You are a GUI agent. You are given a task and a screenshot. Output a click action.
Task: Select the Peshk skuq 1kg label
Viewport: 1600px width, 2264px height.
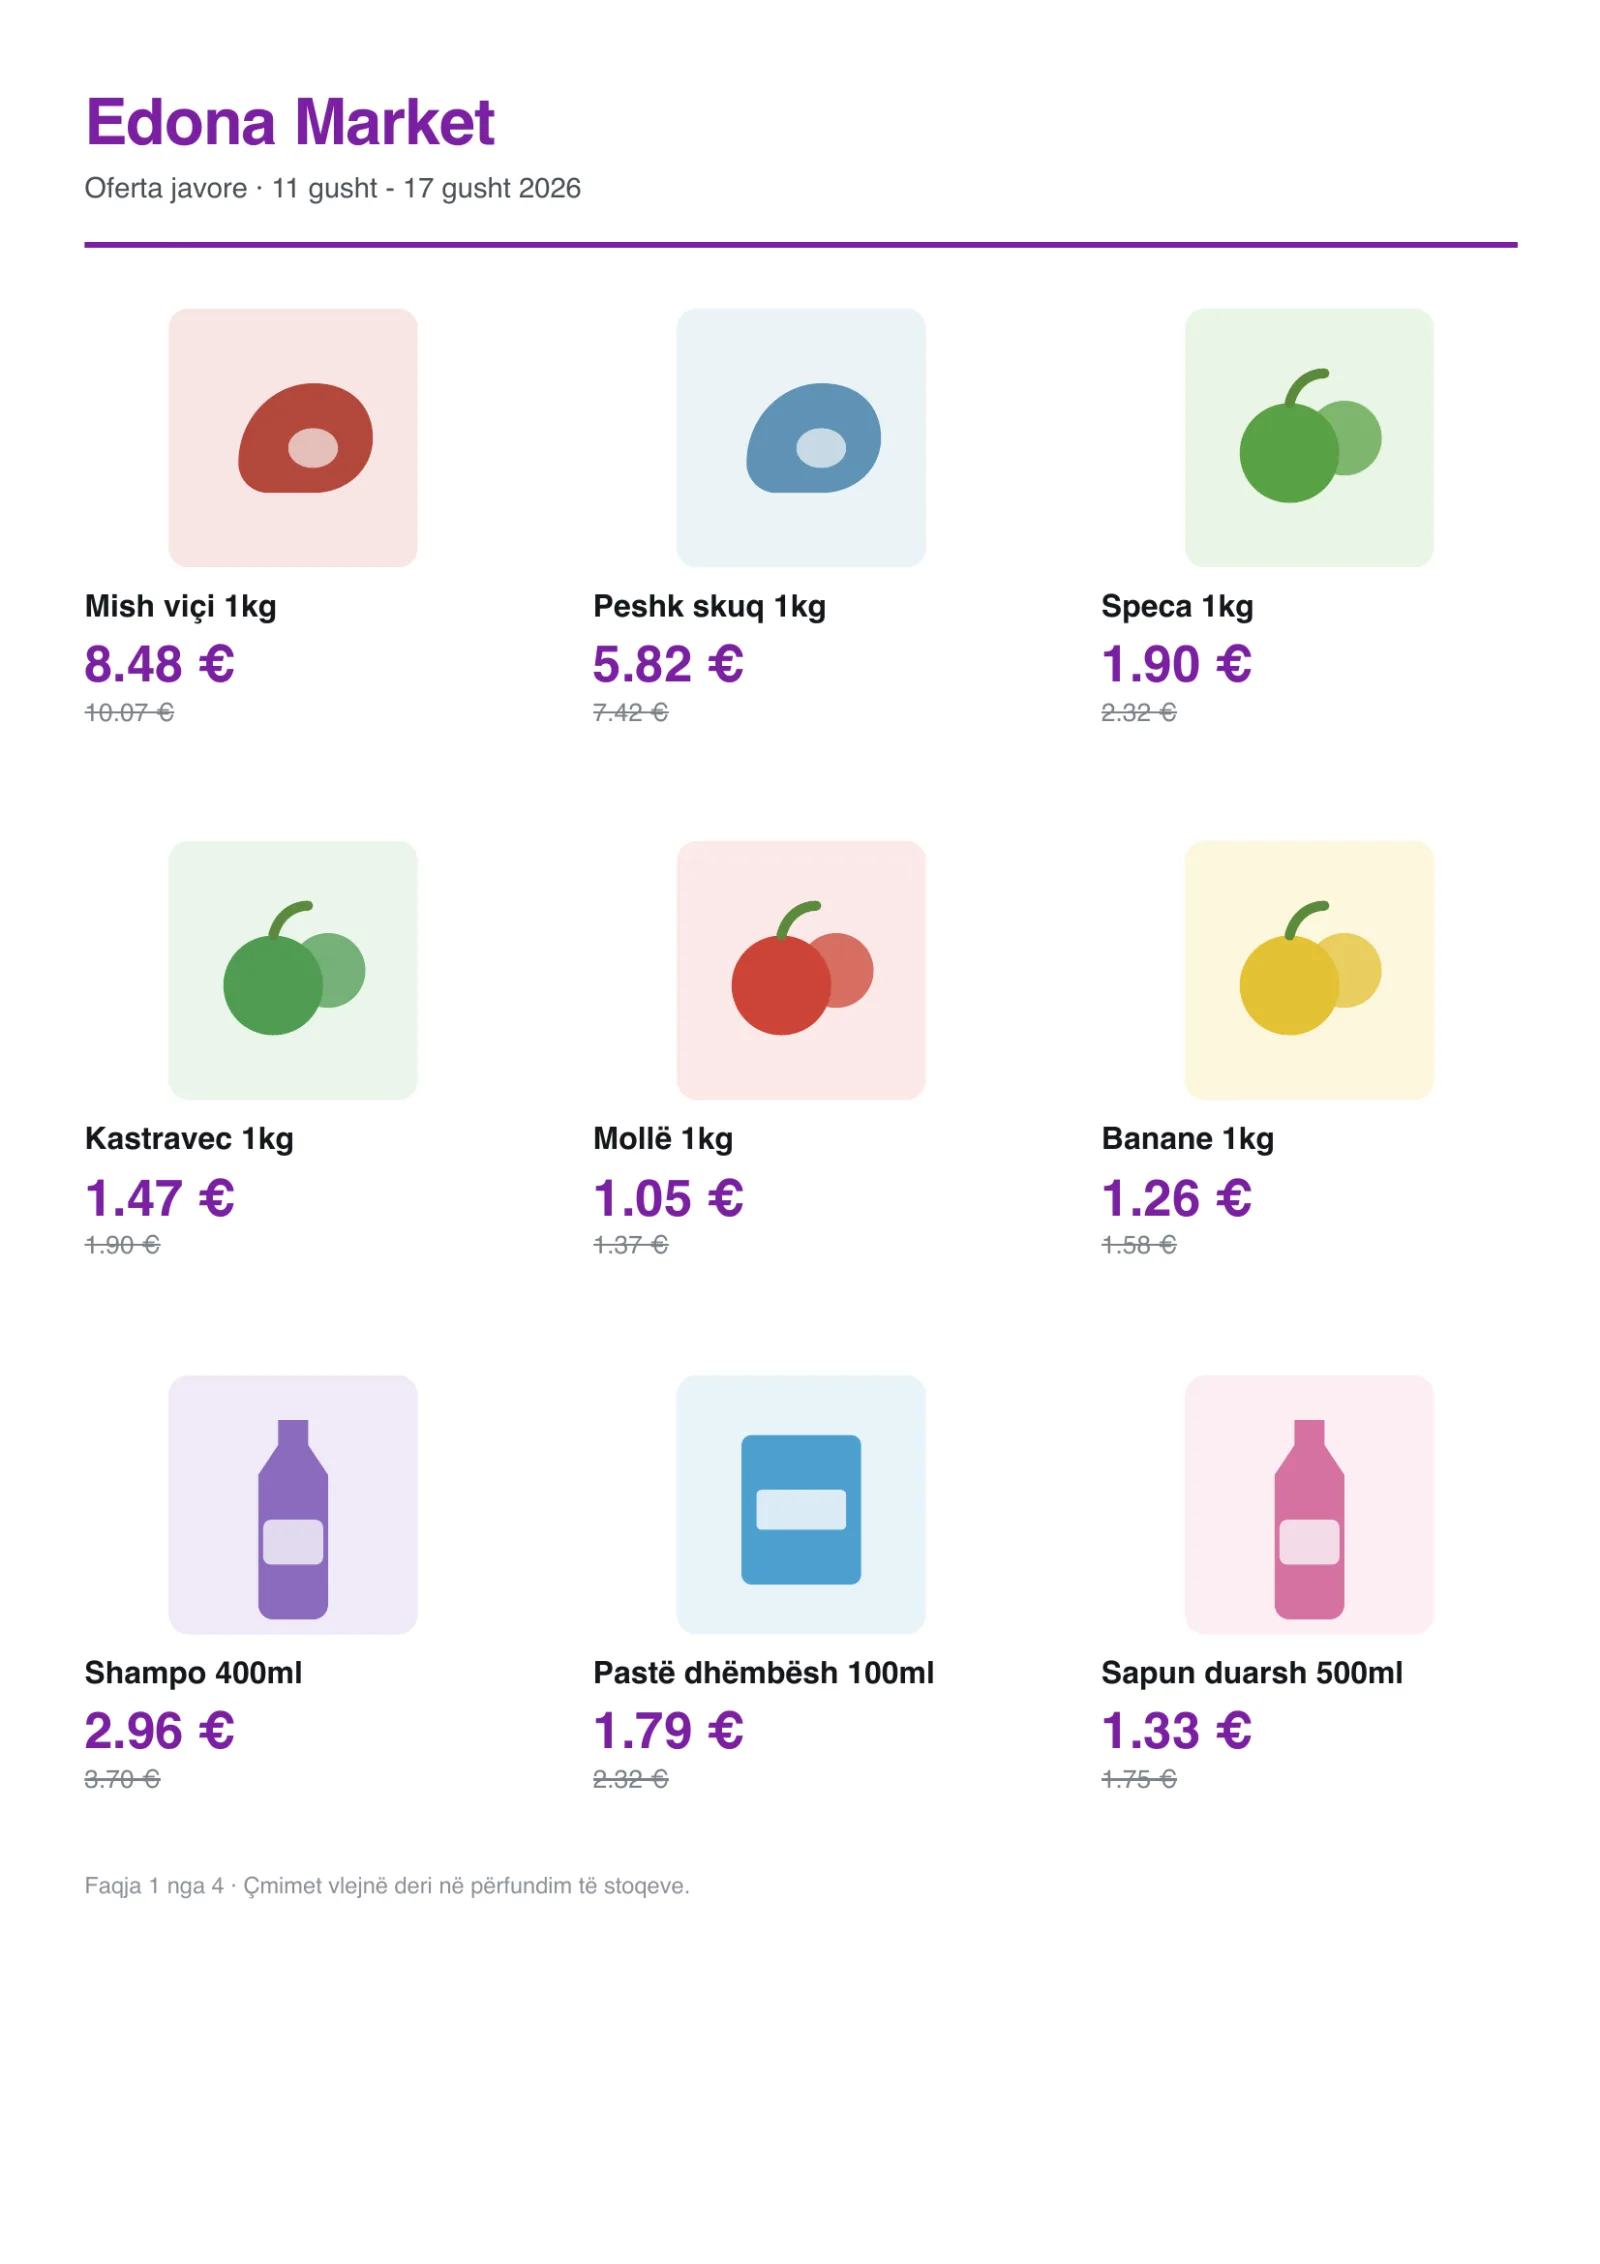coord(709,606)
